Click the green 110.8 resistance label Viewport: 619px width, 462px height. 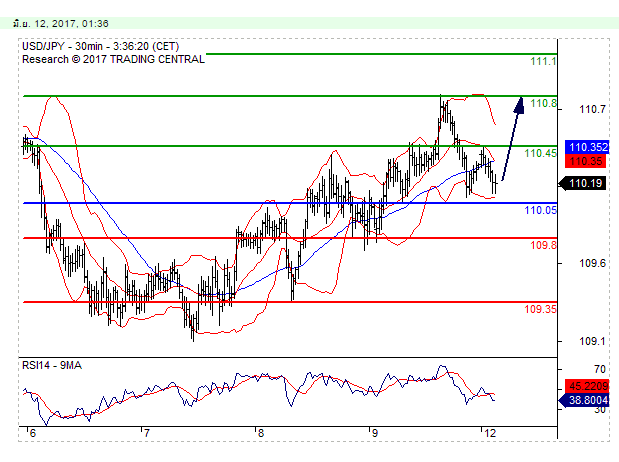pos(543,103)
